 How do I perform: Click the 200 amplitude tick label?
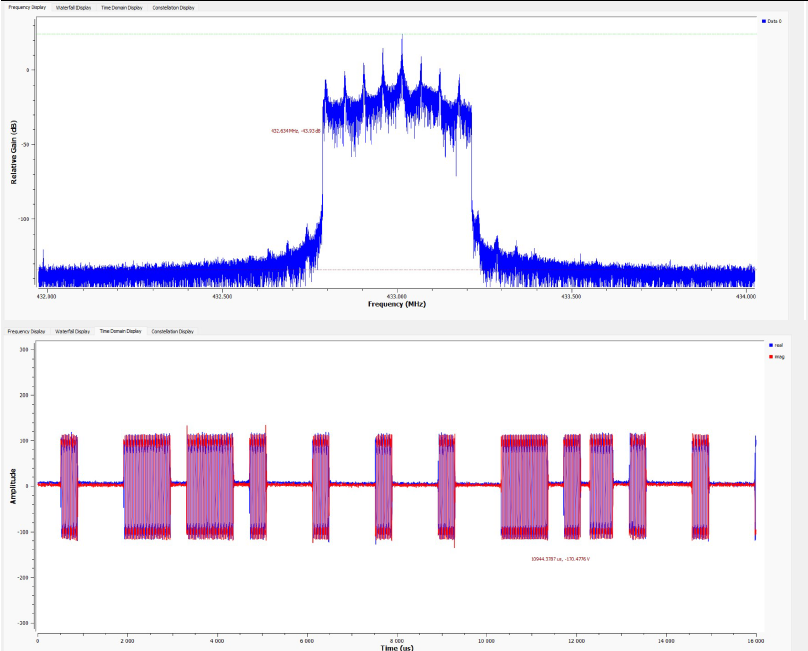coord(24,395)
